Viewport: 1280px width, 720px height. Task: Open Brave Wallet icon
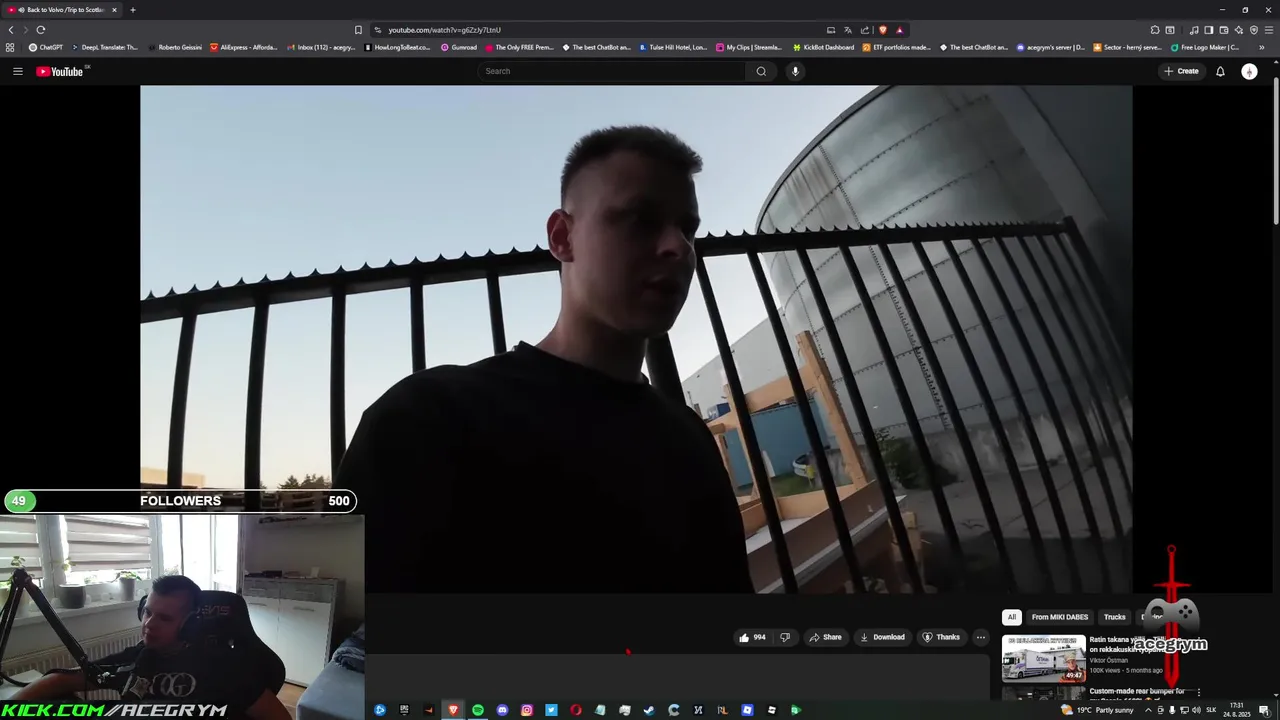click(x=1224, y=30)
